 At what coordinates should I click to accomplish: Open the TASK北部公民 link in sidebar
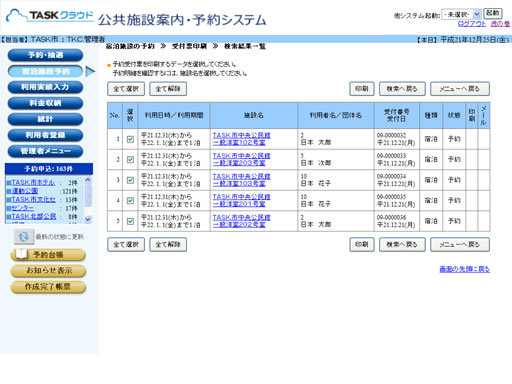point(34,217)
